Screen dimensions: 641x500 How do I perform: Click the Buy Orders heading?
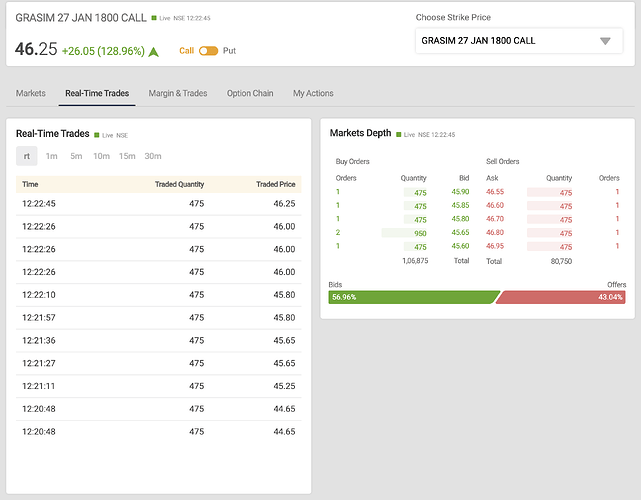352,161
